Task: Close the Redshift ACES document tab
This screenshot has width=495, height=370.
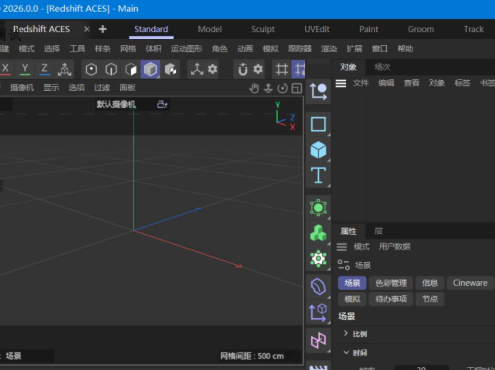Action: coord(87,29)
